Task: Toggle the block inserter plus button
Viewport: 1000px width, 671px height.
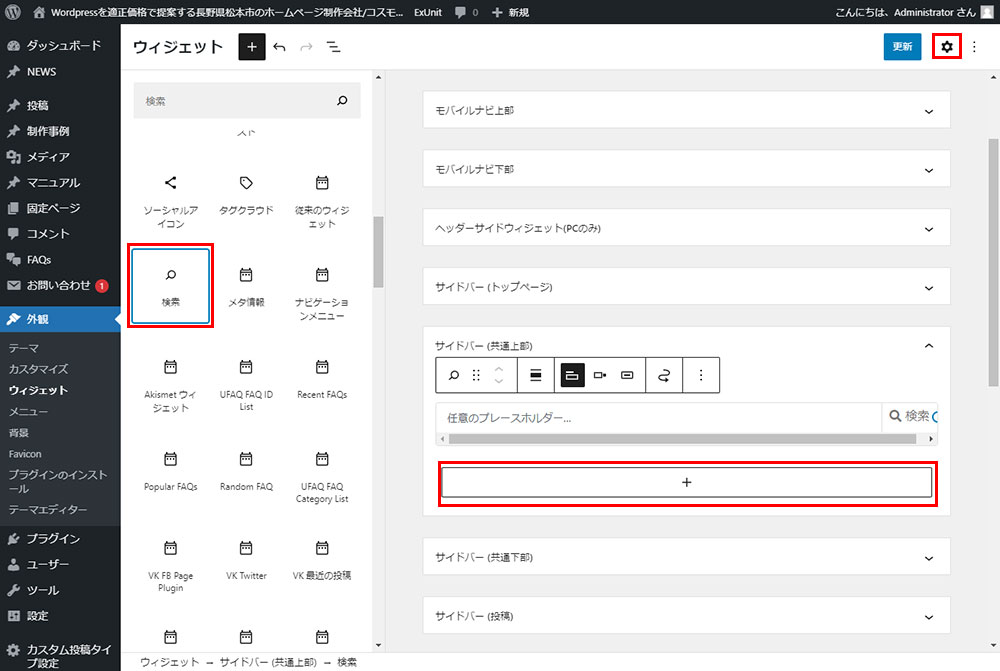Action: coord(251,47)
